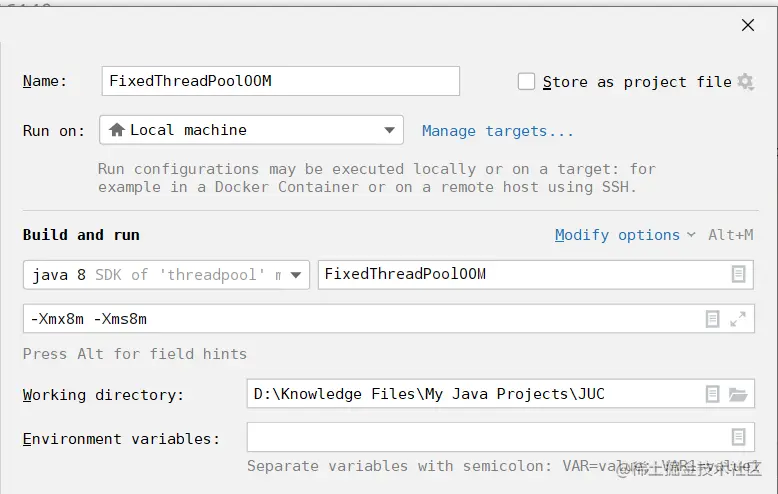The width and height of the screenshot is (778, 494).
Task: Close the run configuration dialog
Action: click(747, 25)
